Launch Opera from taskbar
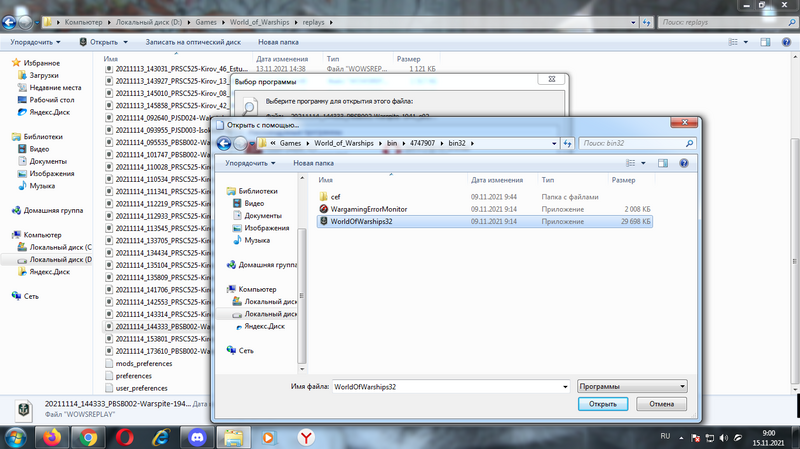Image resolution: width=800 pixels, height=449 pixels. coord(124,438)
